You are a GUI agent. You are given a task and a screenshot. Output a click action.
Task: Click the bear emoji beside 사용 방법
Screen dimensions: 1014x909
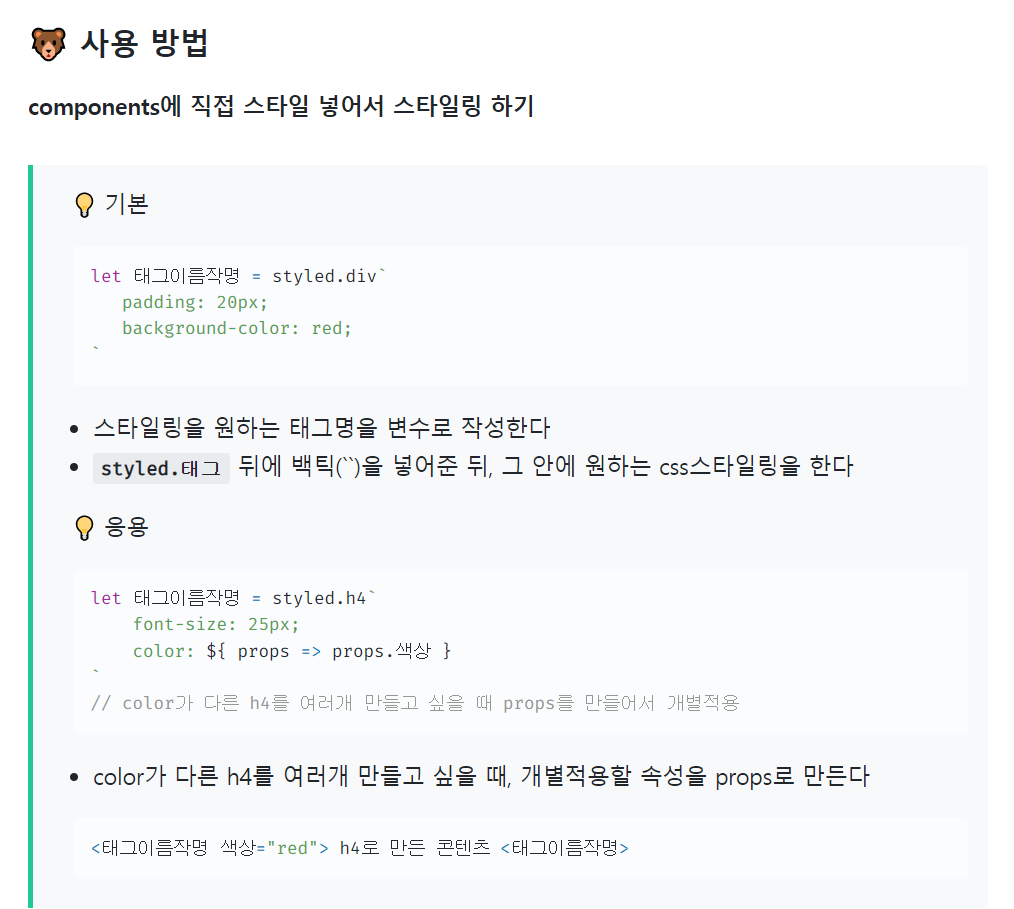pos(49,44)
